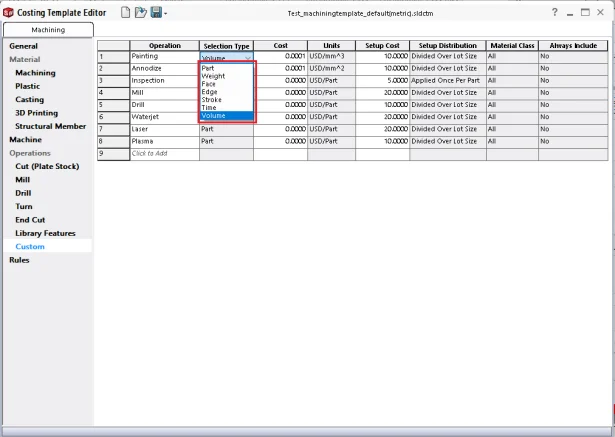This screenshot has height=437, width=615.
Task: Select Drill in Operations sidebar
Action: click(23, 193)
